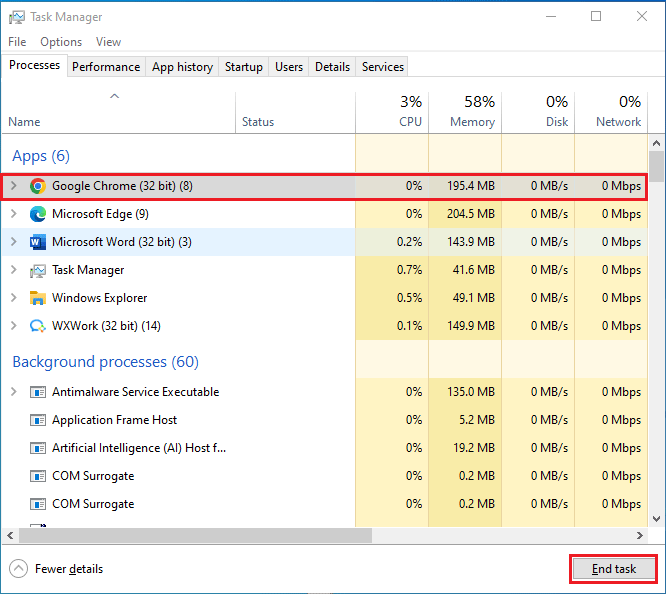
Task: Click the Application Frame Host icon
Action: coord(38,420)
